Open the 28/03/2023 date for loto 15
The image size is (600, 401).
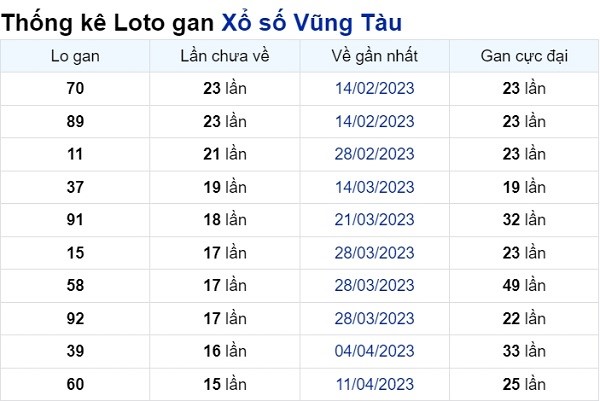375,253
